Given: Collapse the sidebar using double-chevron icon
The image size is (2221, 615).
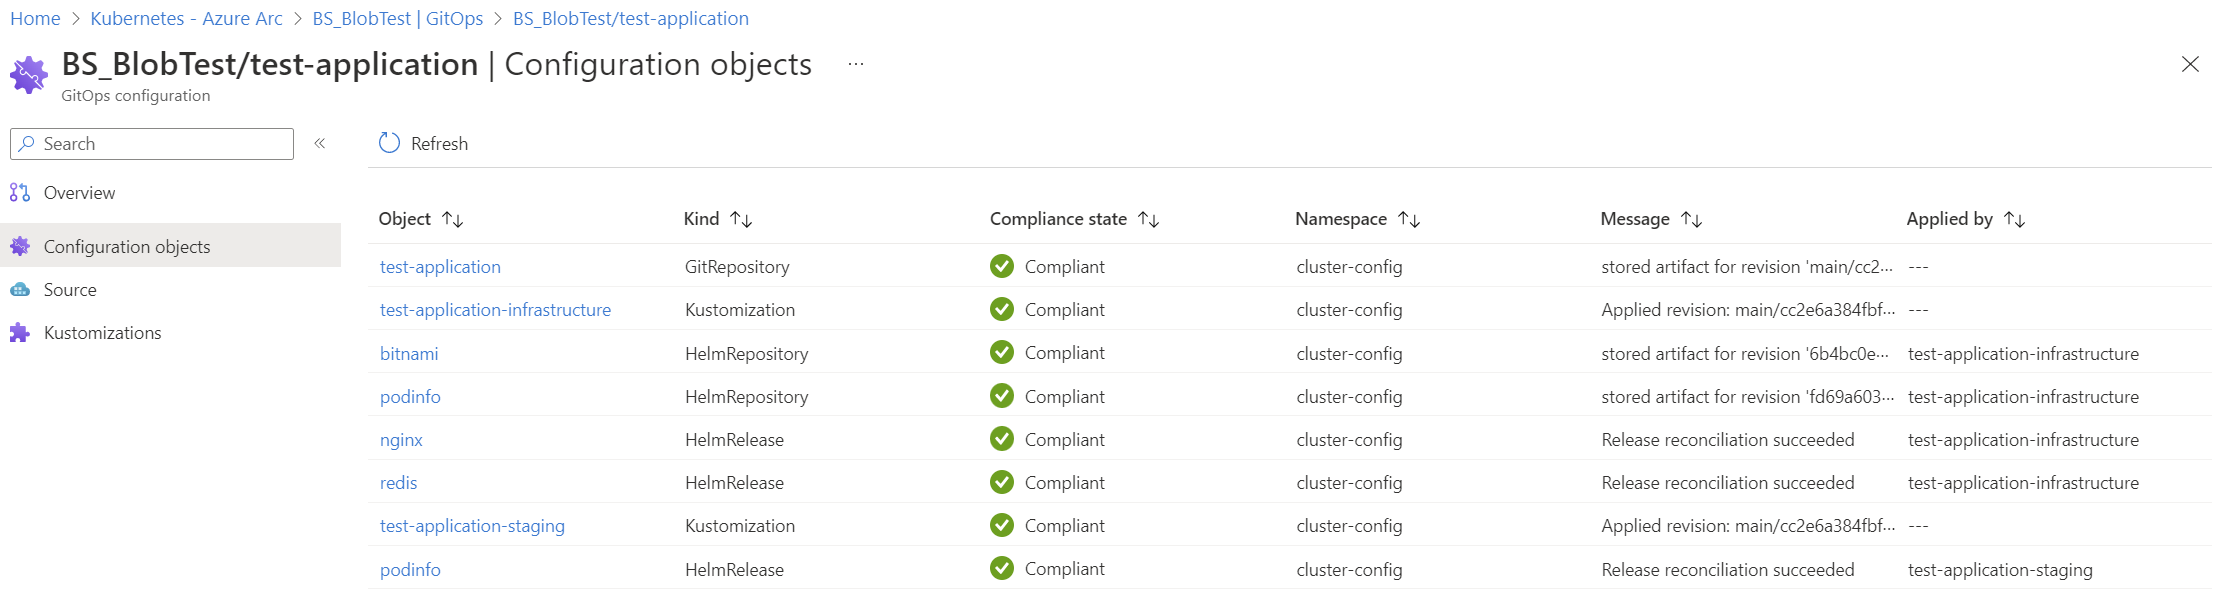Looking at the screenshot, I should 320,143.
